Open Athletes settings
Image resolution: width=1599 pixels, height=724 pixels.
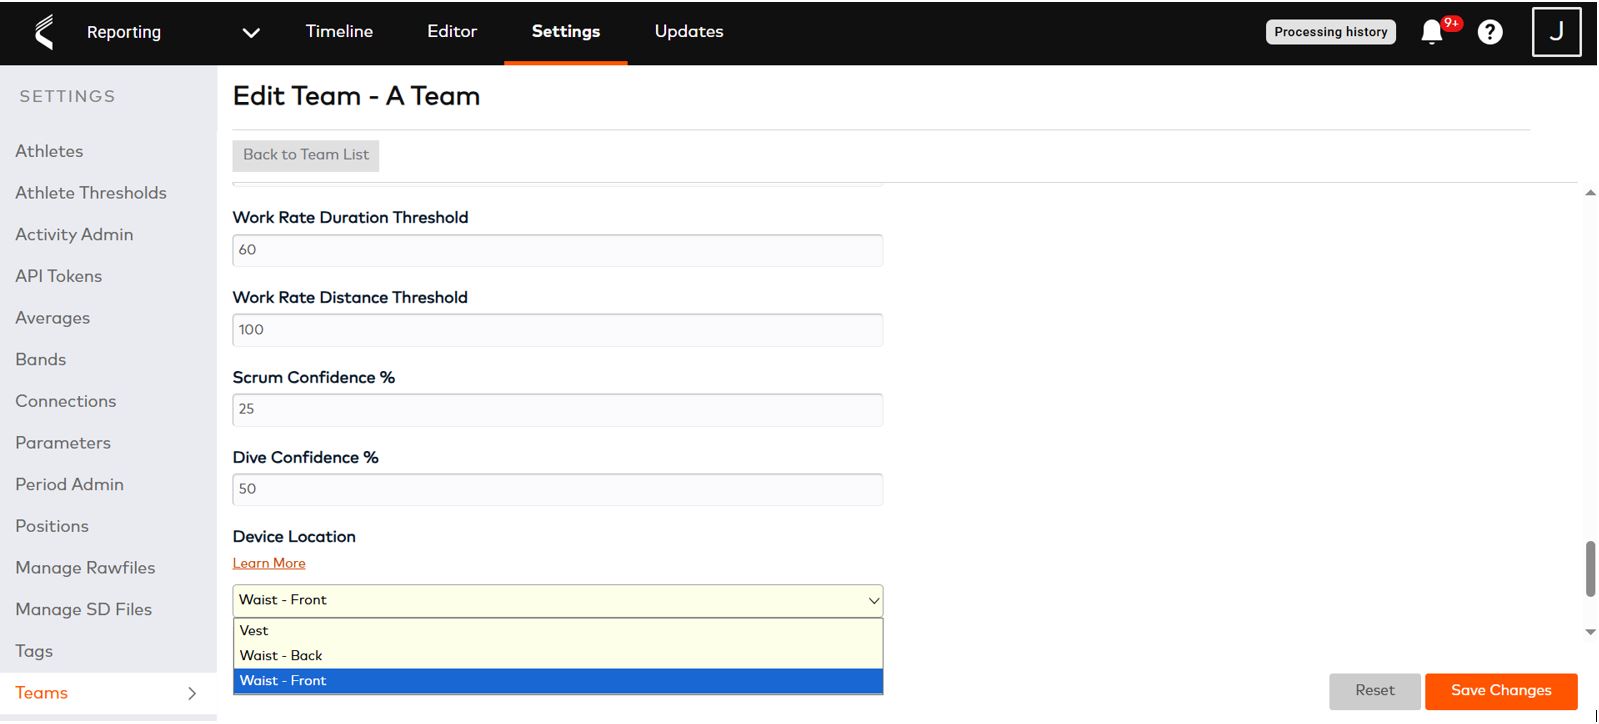click(49, 151)
